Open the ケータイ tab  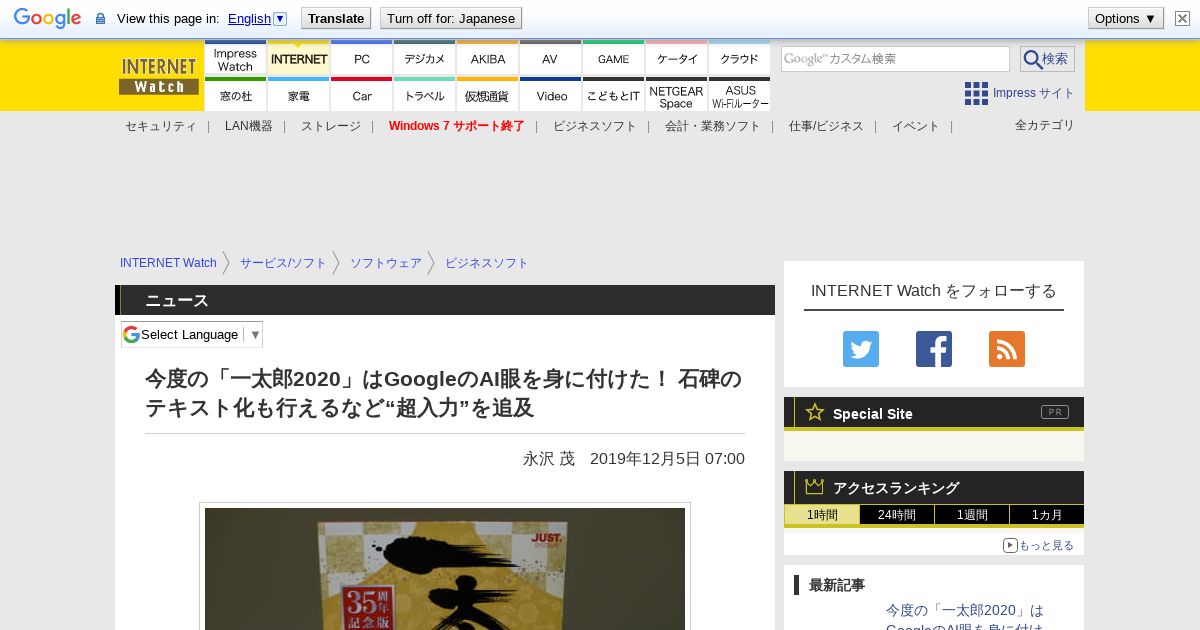point(677,58)
